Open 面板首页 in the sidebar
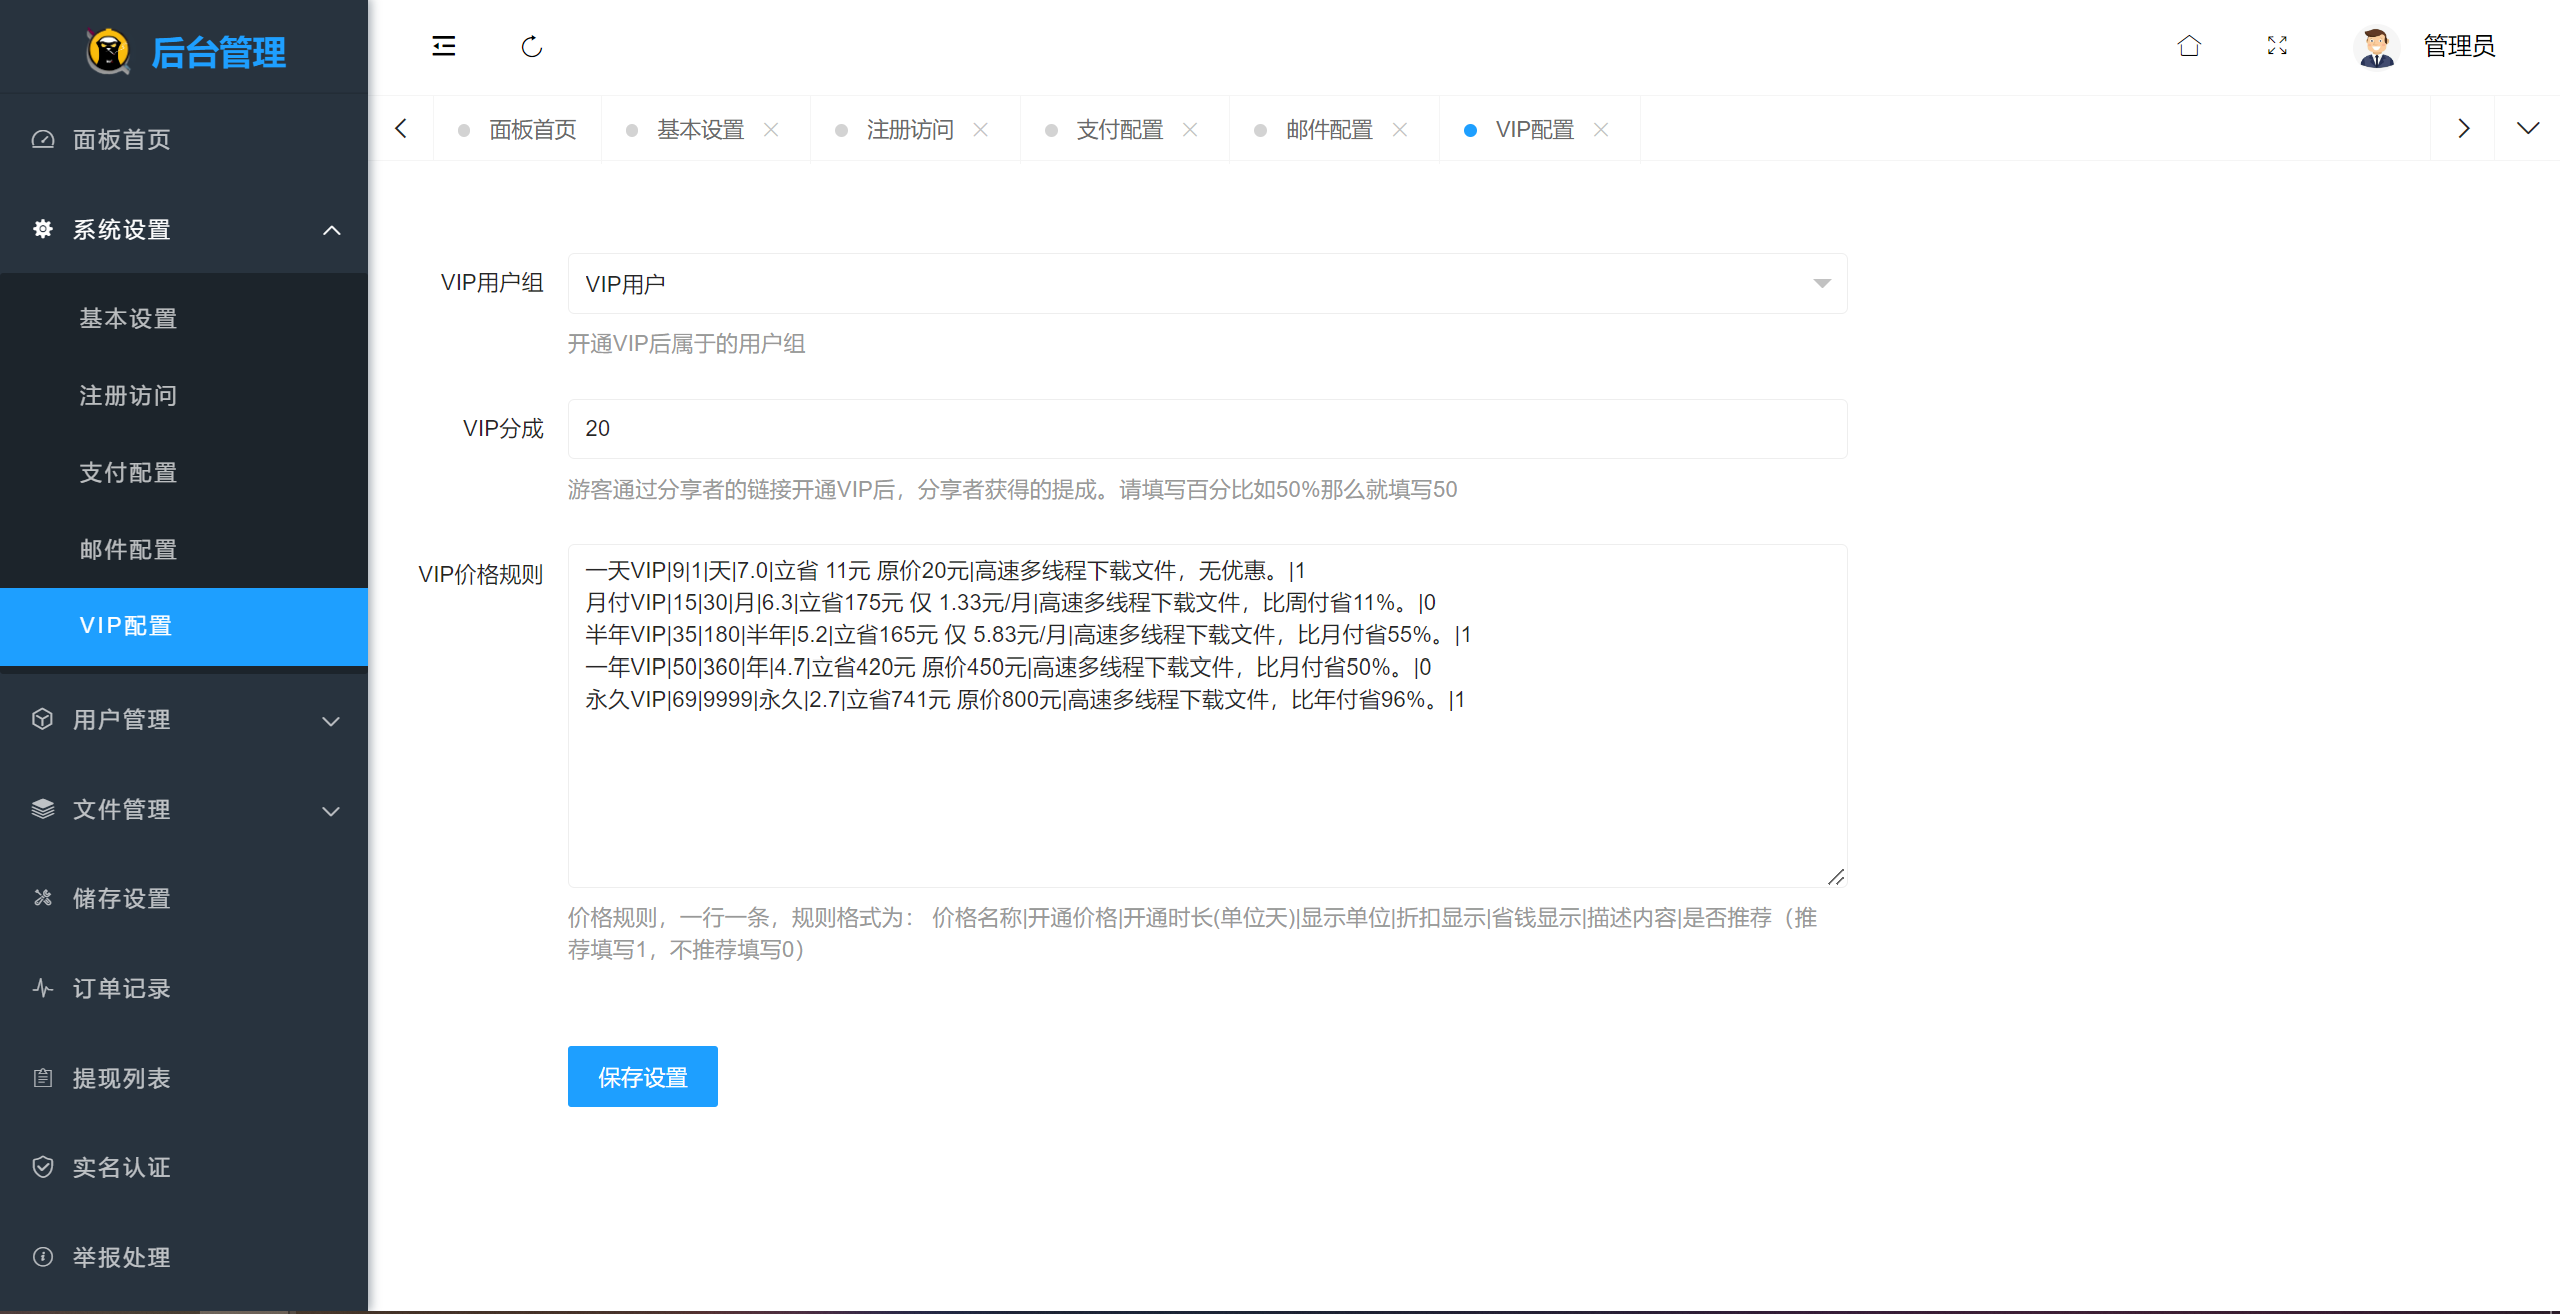Viewport: 2560px width, 1314px height. [x=184, y=139]
